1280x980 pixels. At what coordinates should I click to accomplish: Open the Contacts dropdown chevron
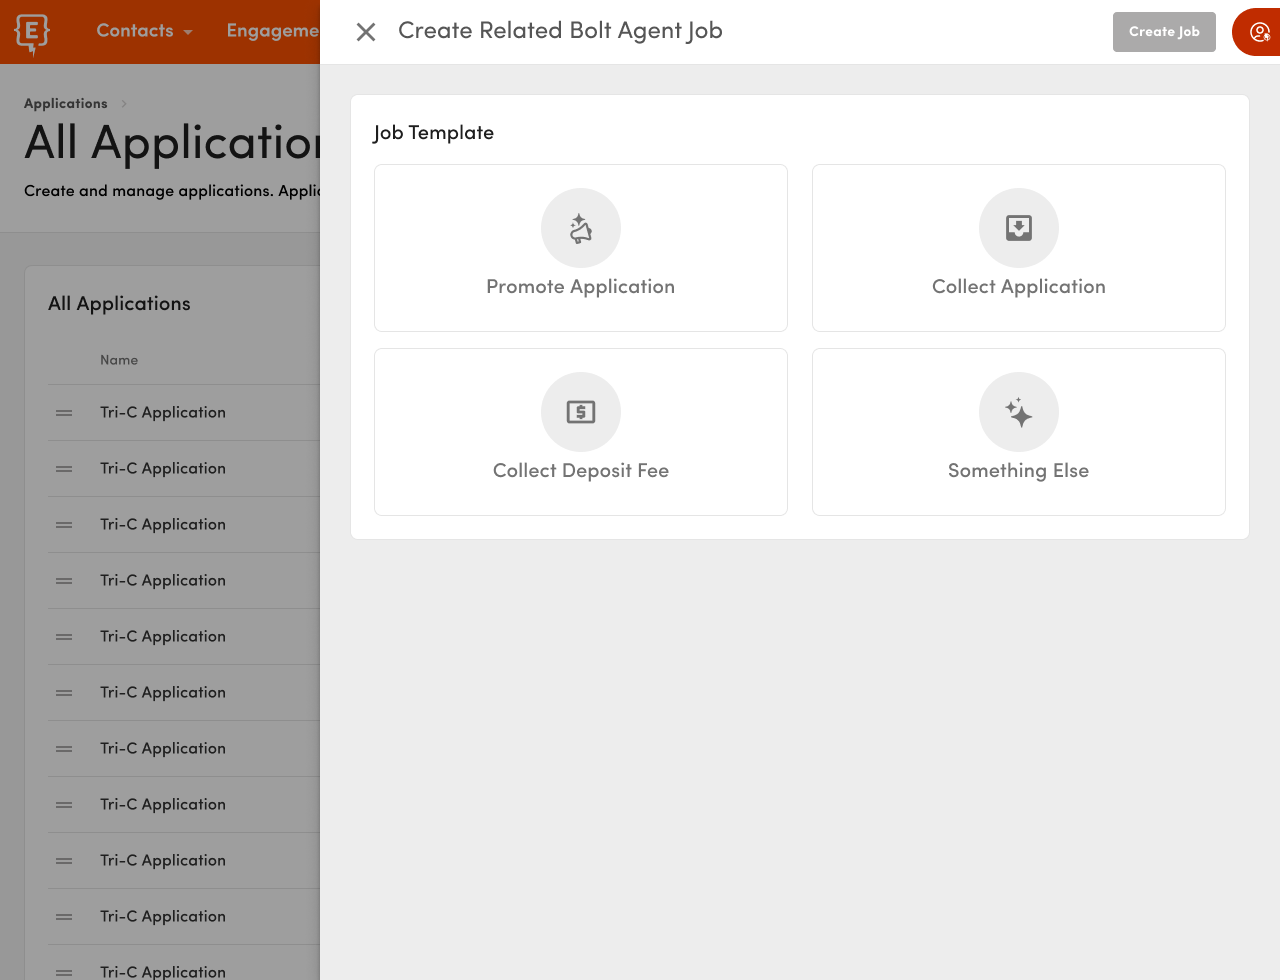click(x=187, y=31)
